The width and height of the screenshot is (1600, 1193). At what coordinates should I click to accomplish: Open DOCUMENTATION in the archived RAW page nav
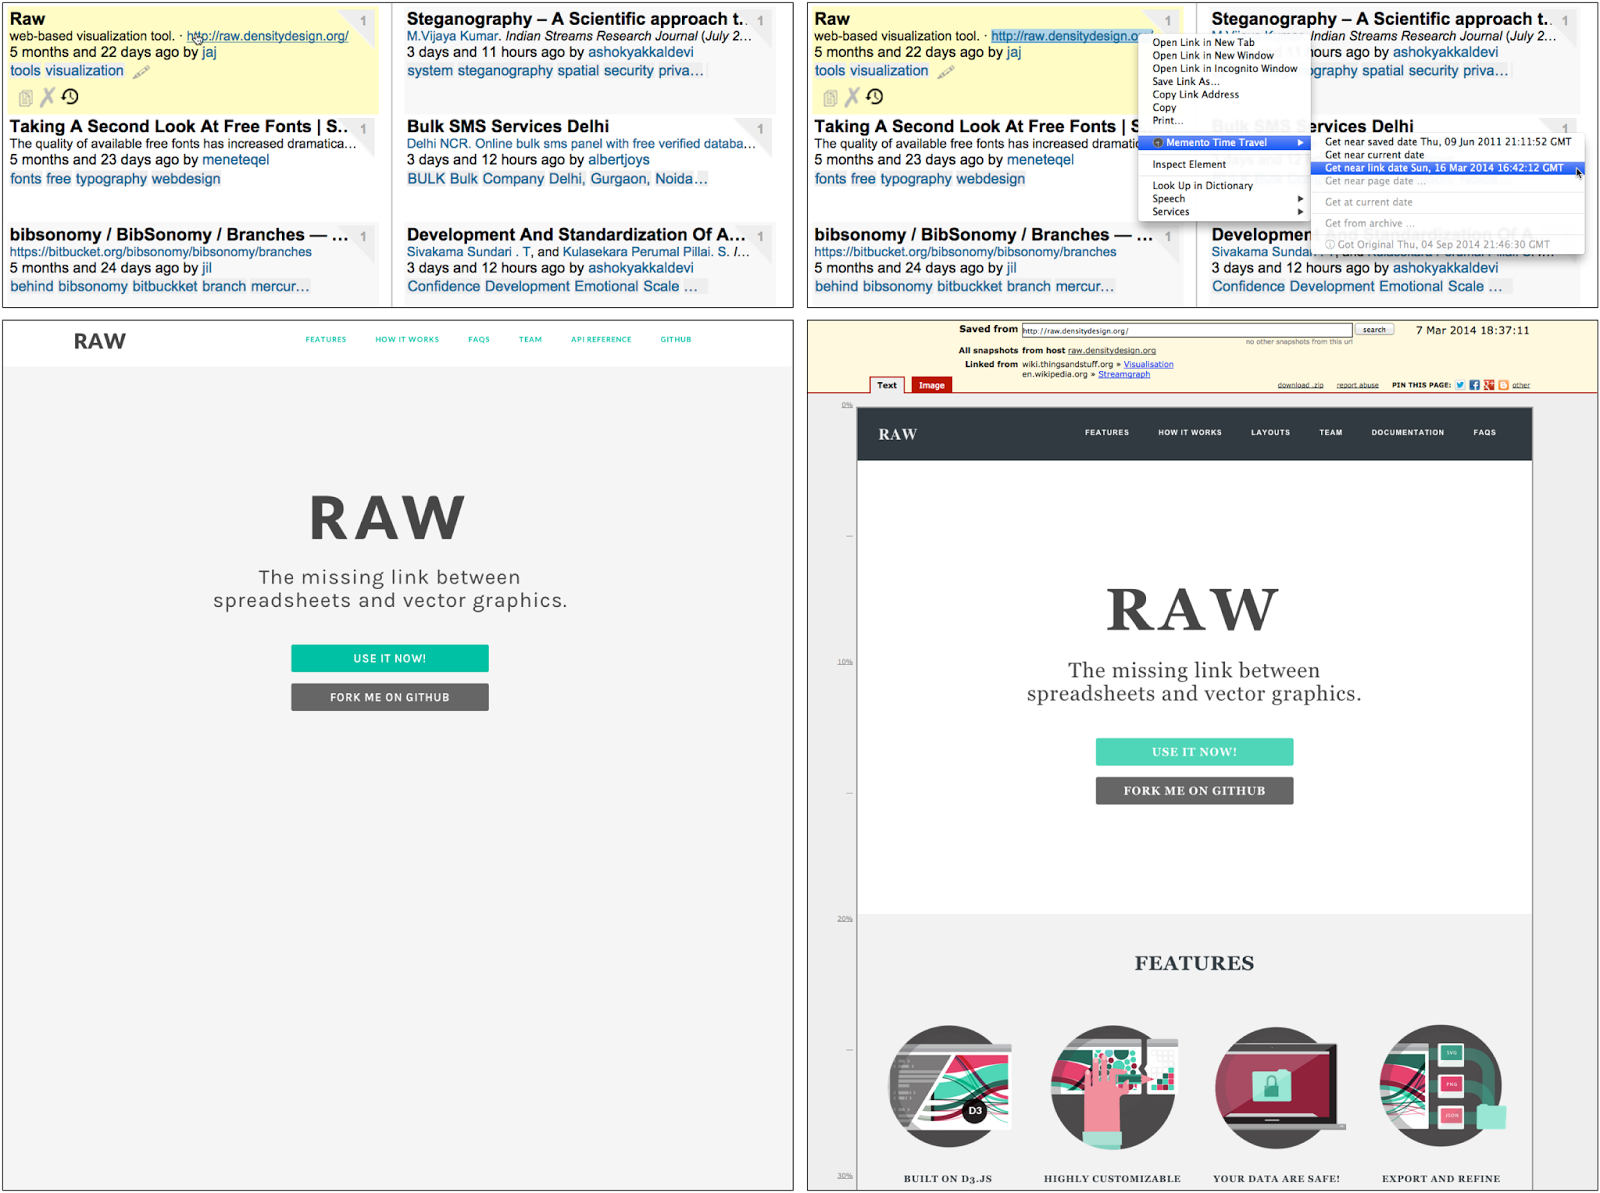[1407, 433]
